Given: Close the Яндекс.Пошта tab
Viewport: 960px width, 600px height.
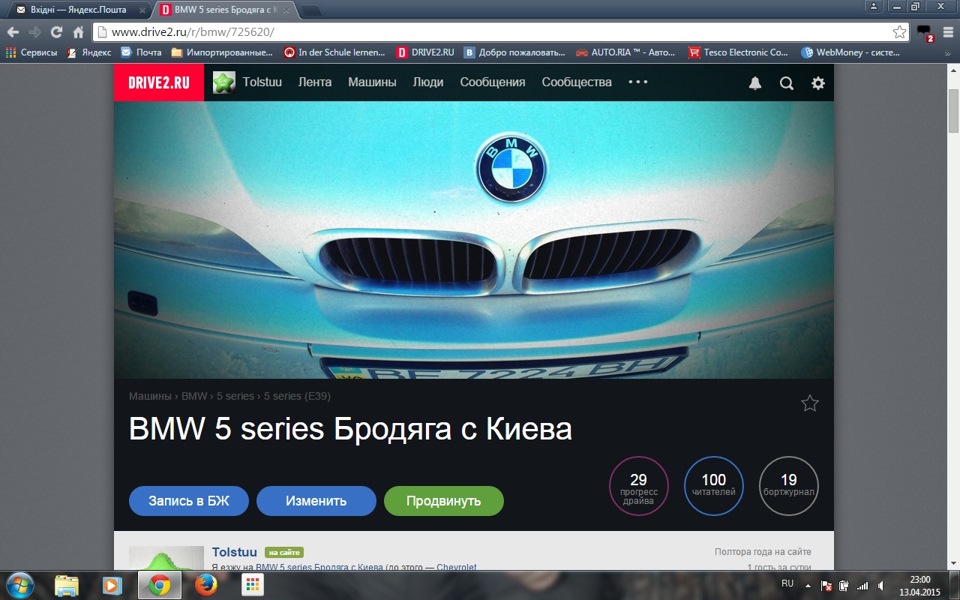Looking at the screenshot, I should (x=142, y=10).
